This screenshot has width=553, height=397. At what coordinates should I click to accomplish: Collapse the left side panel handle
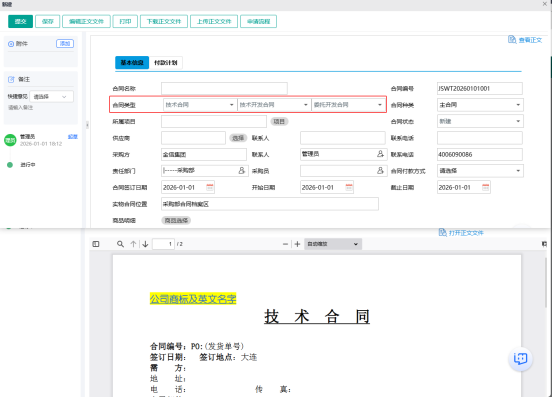click(87, 125)
